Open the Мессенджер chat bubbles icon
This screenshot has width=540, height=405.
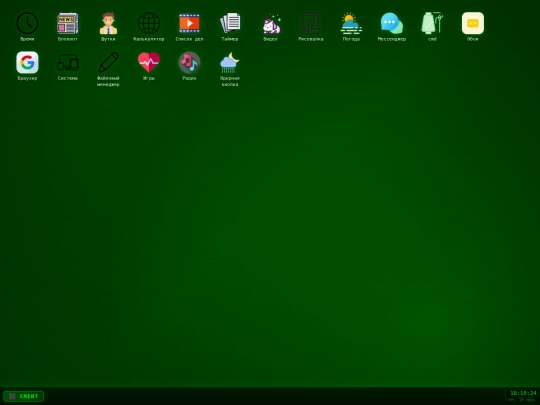(x=392, y=23)
